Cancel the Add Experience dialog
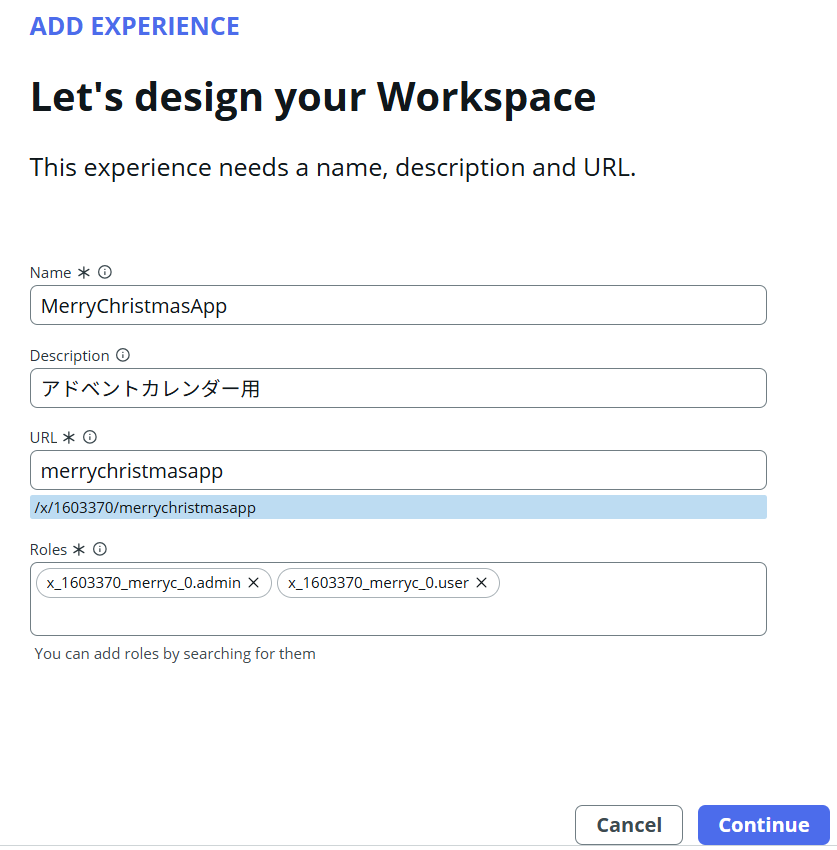 point(629,825)
